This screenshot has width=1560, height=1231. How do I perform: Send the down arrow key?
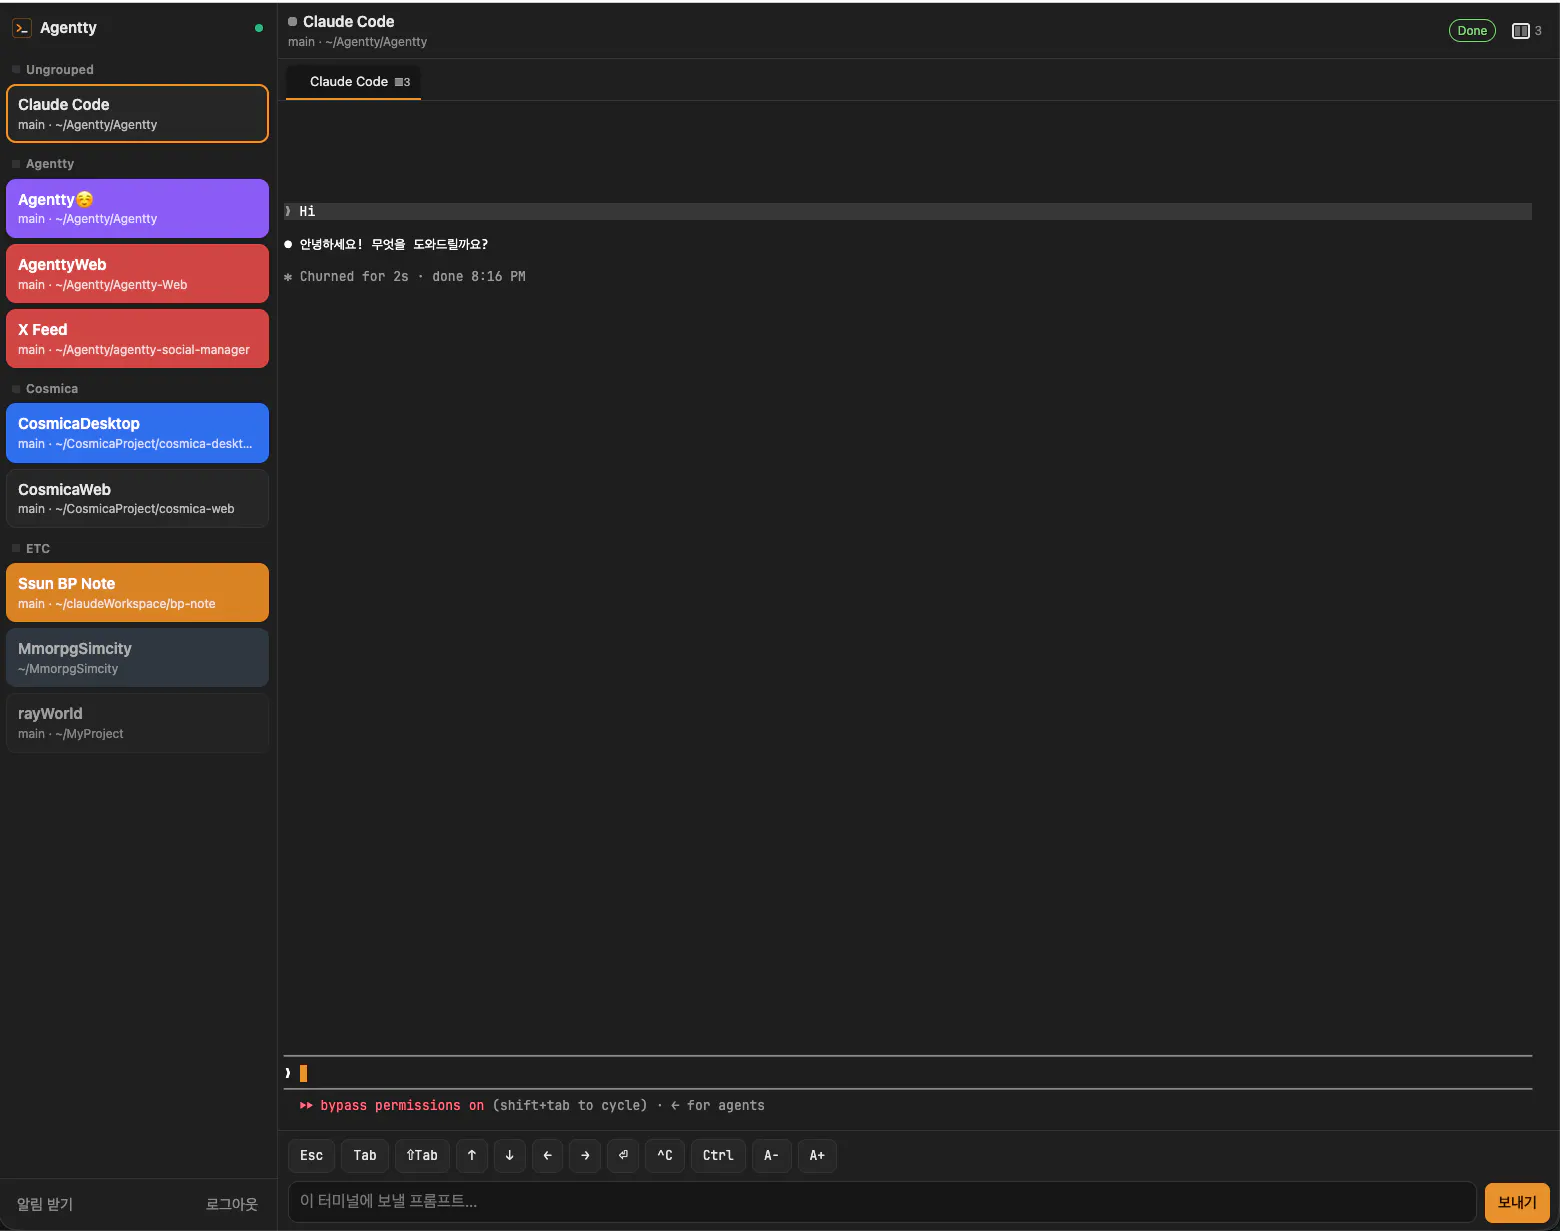pyautogui.click(x=510, y=1155)
